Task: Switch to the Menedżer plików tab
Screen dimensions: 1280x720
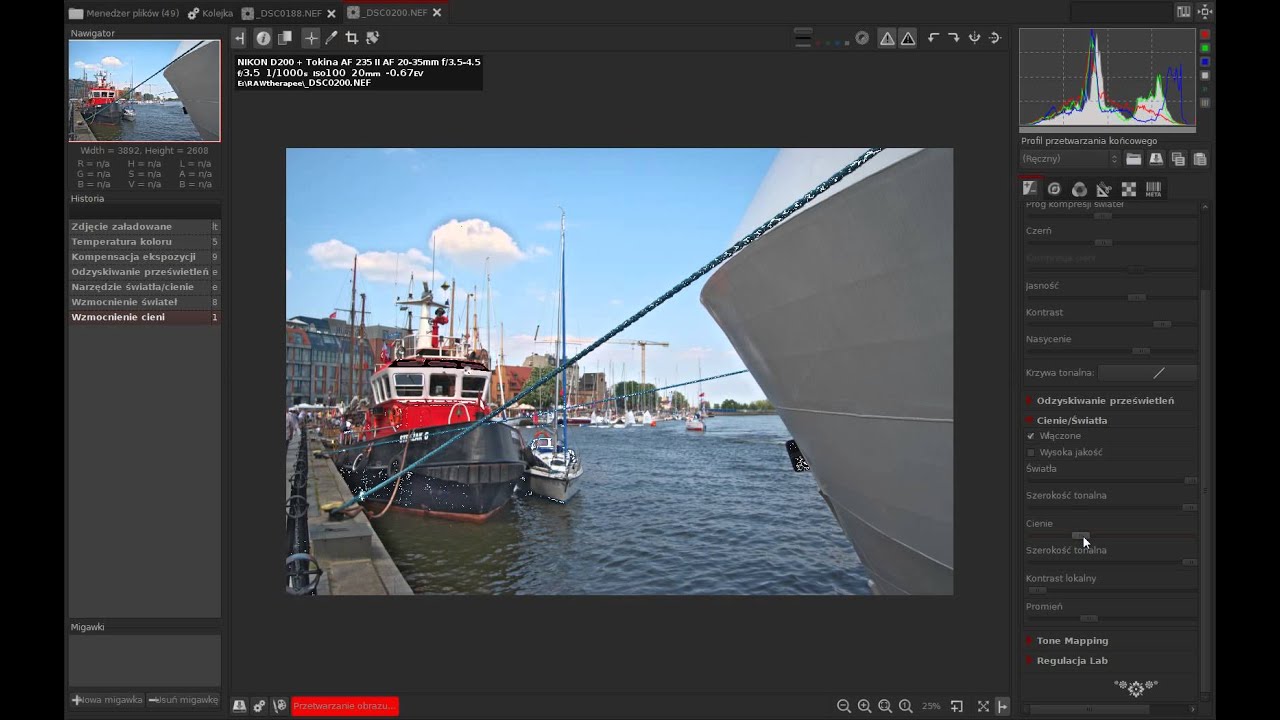Action: [124, 13]
